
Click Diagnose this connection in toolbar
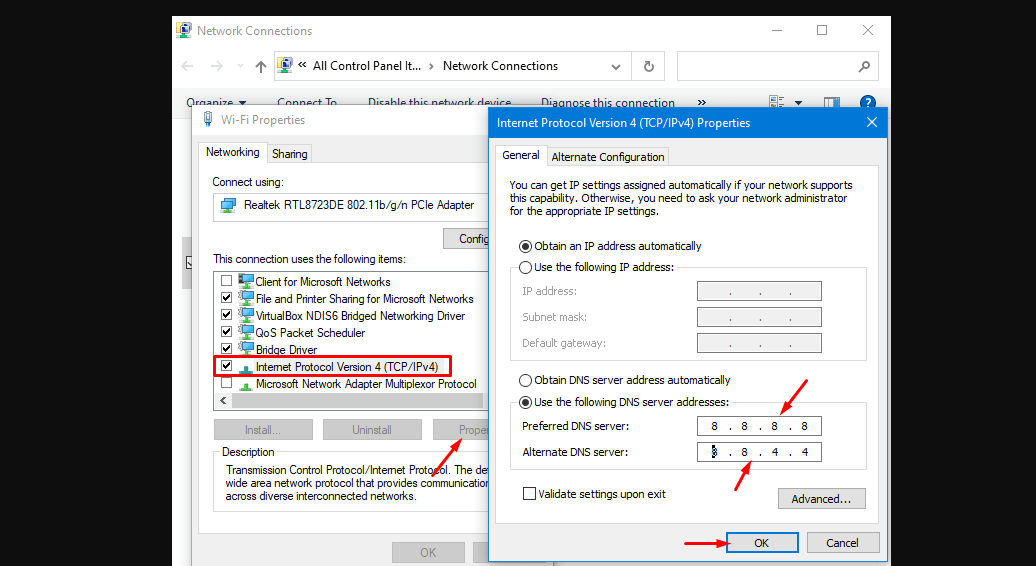coord(607,102)
